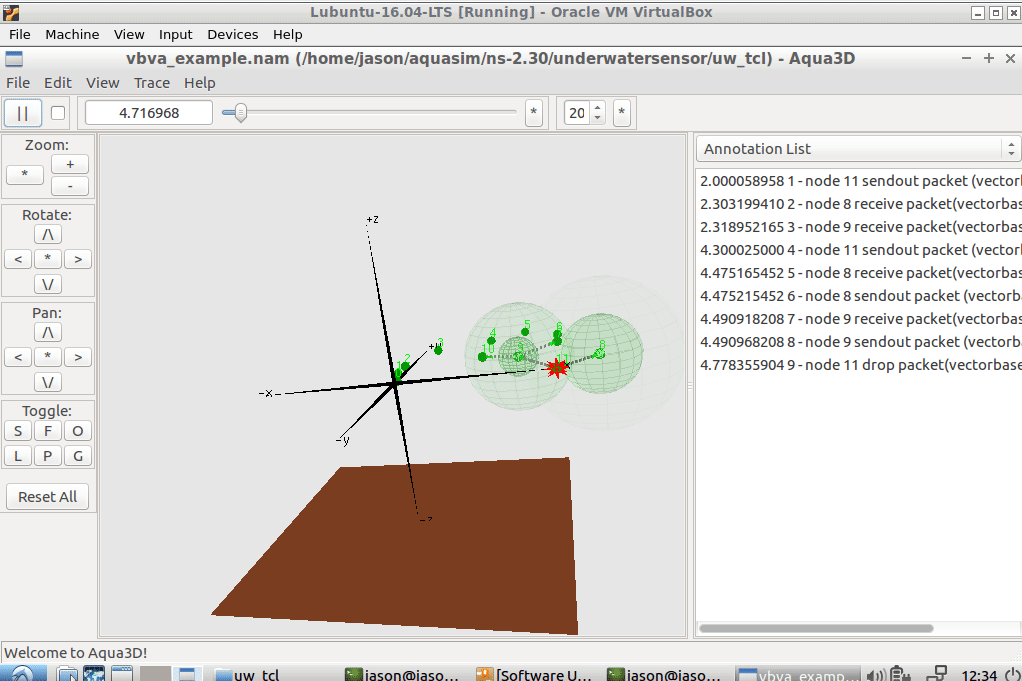Toggle the checkbox next to pause button
The image size is (1022, 681).
click(58, 113)
